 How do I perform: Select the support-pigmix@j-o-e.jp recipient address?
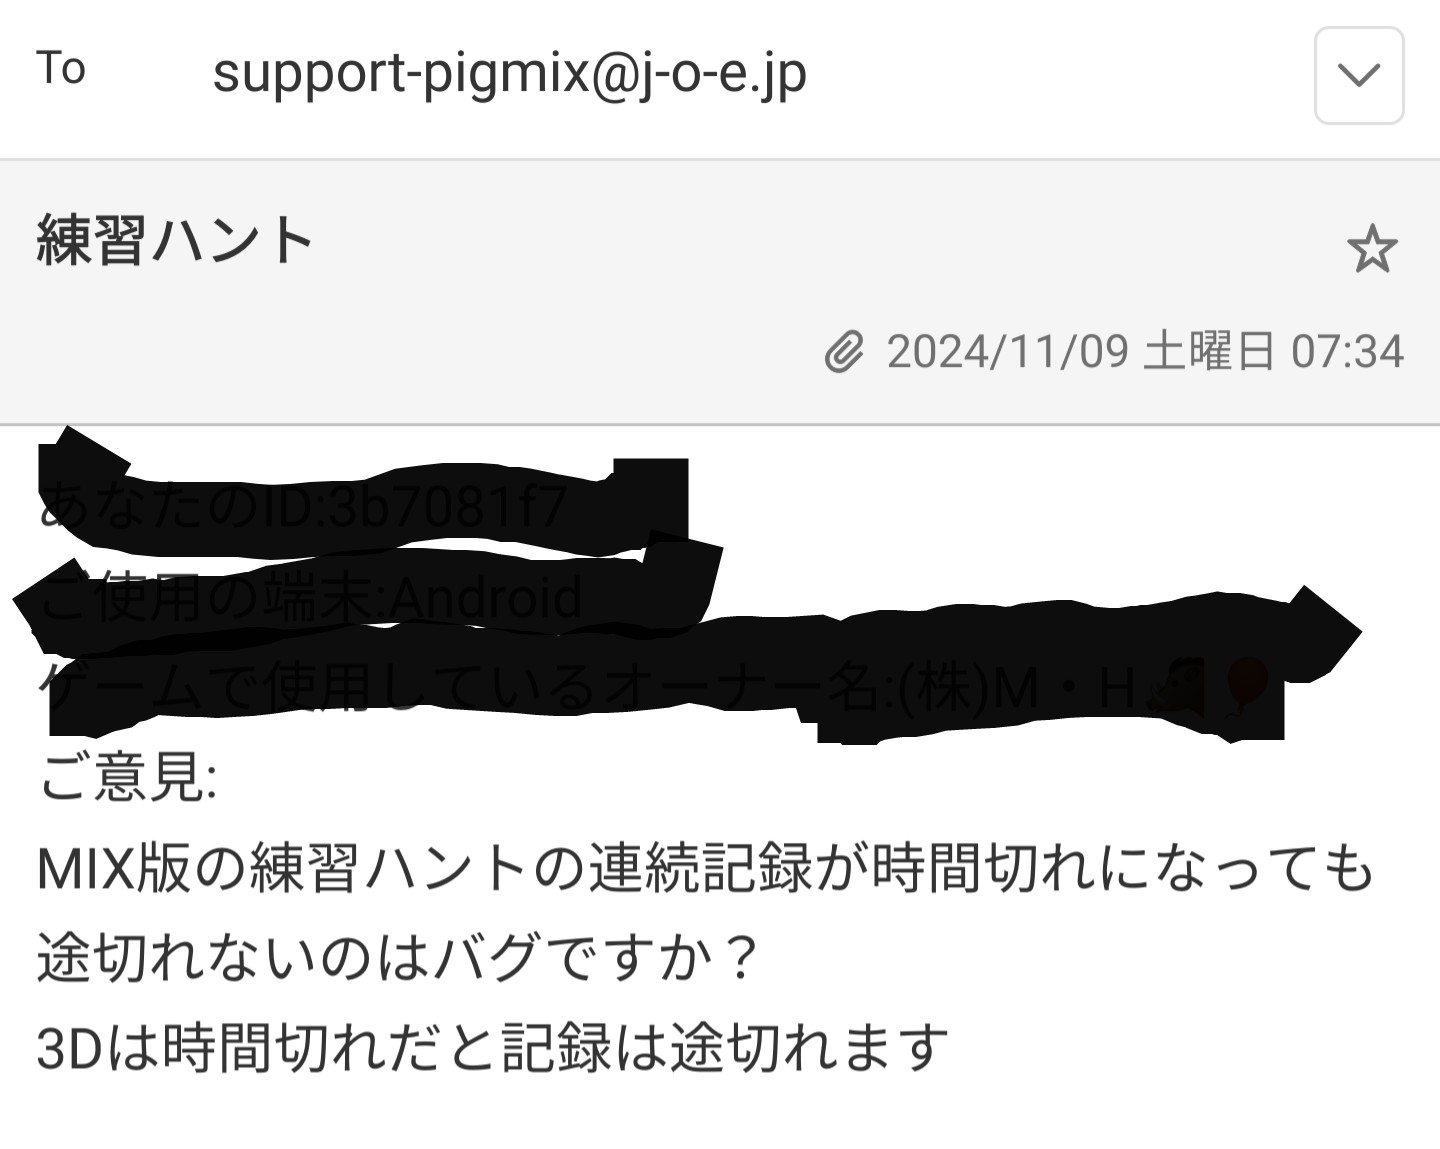(x=509, y=74)
